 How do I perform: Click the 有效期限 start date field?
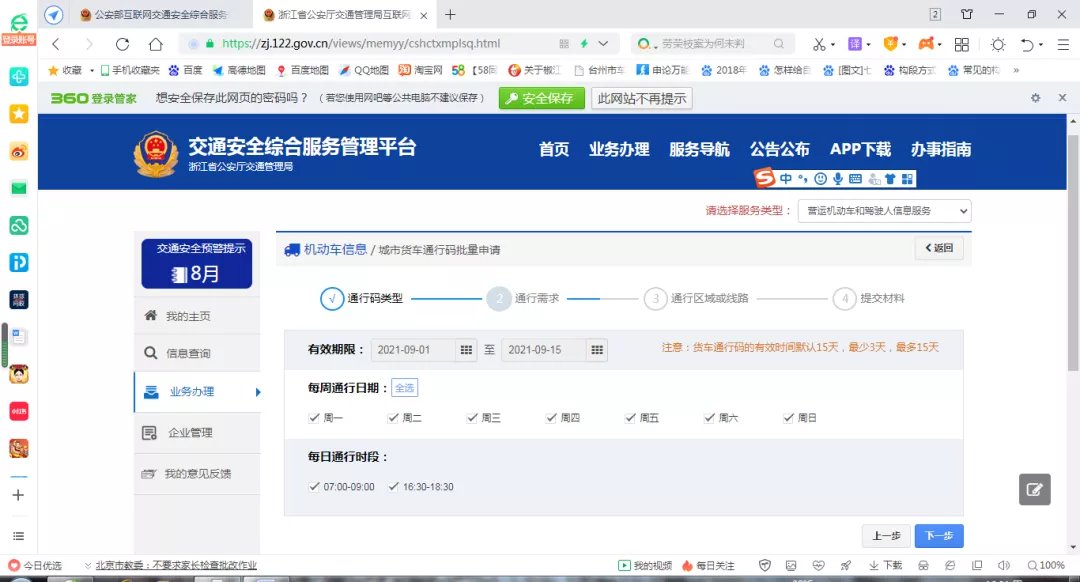point(413,349)
